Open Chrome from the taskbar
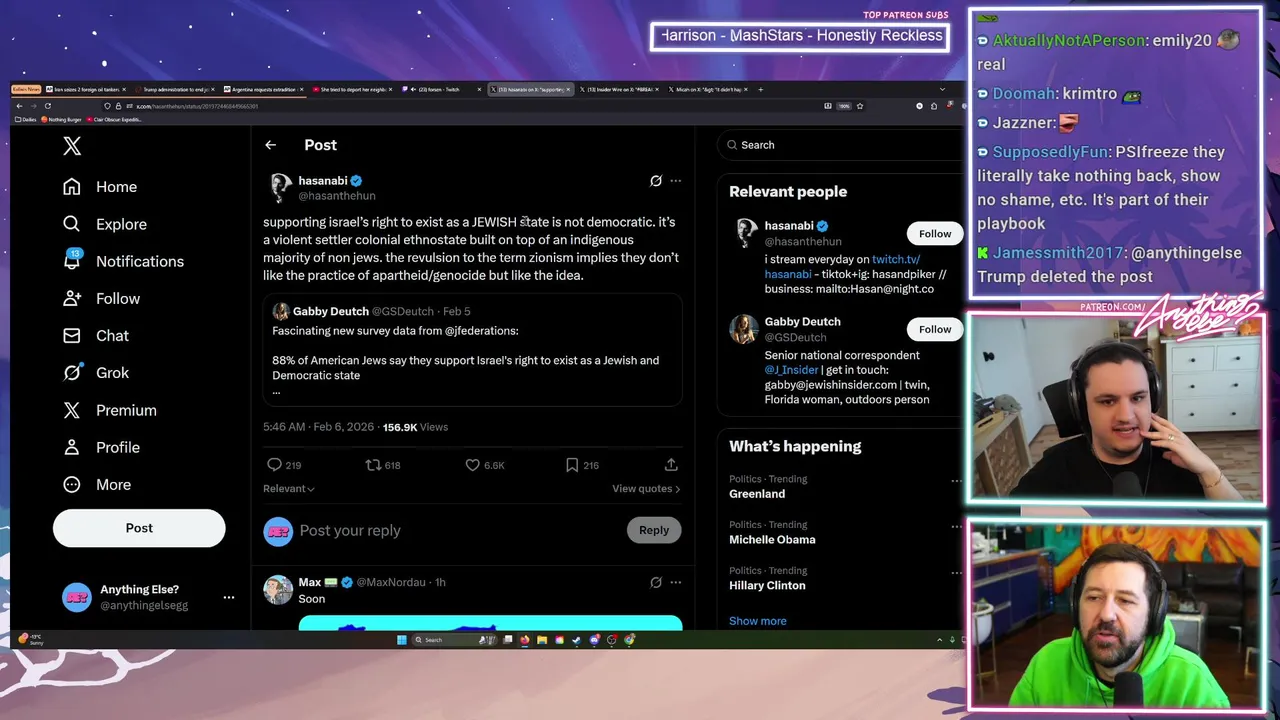 tap(629, 640)
